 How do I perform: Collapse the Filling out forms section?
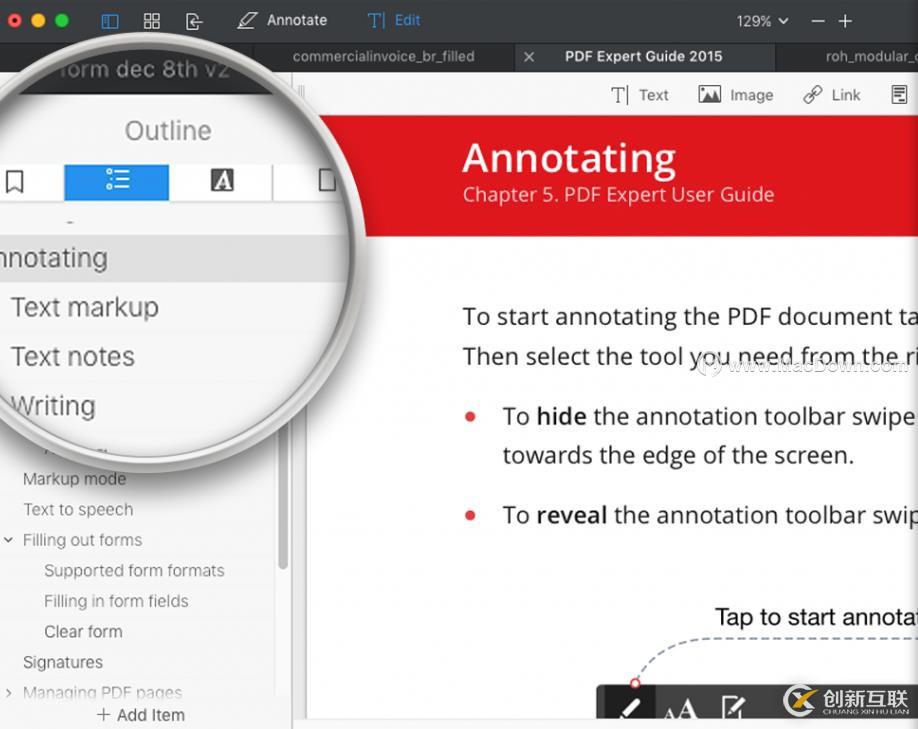pyautogui.click(x=8, y=540)
